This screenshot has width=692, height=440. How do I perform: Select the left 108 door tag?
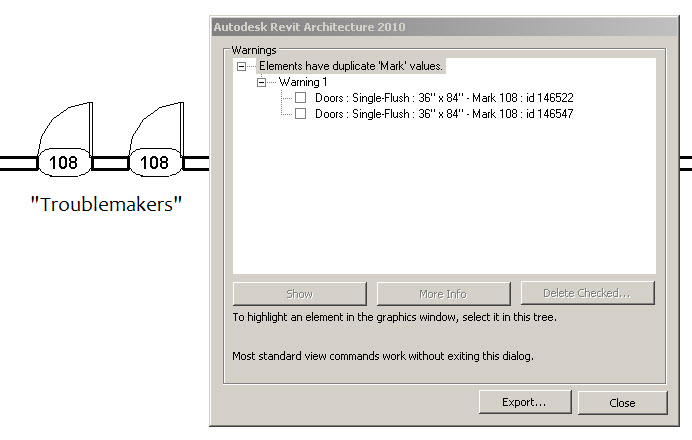tap(64, 162)
